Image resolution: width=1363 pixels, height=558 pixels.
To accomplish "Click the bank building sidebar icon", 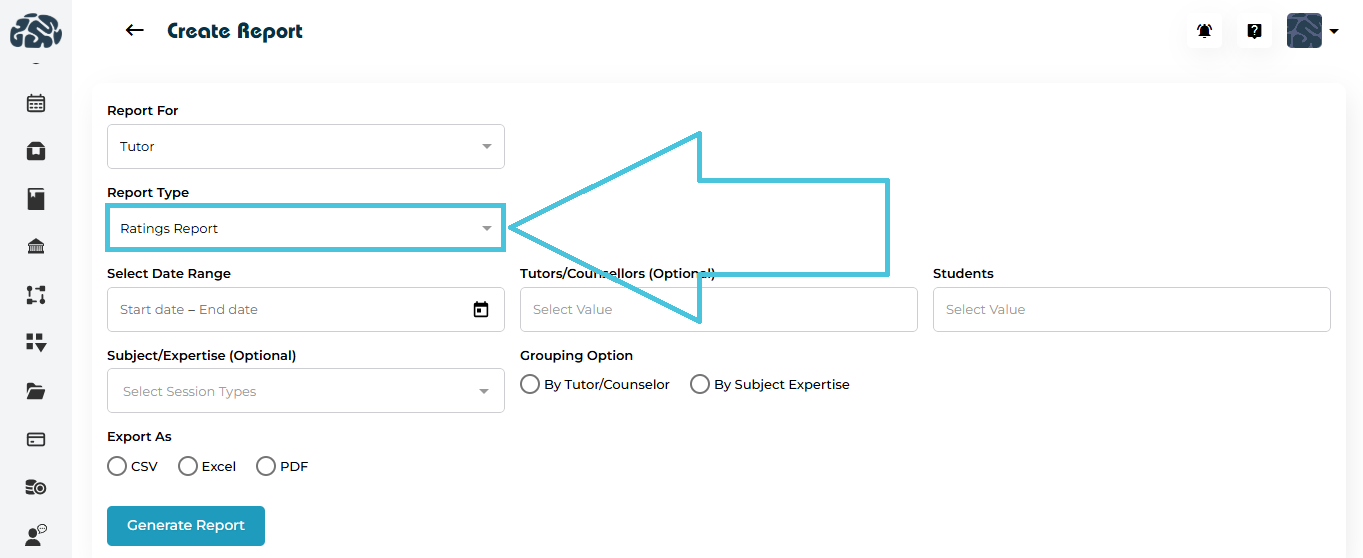I will click(x=36, y=247).
